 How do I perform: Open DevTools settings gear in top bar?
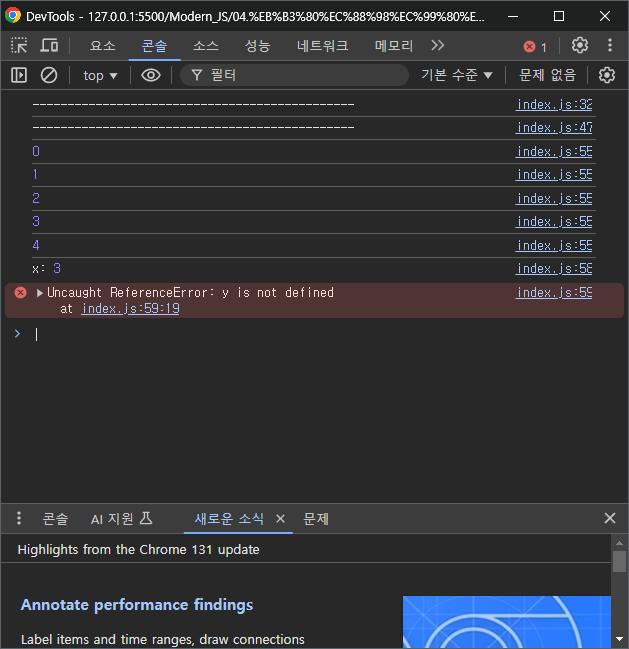[x=580, y=45]
